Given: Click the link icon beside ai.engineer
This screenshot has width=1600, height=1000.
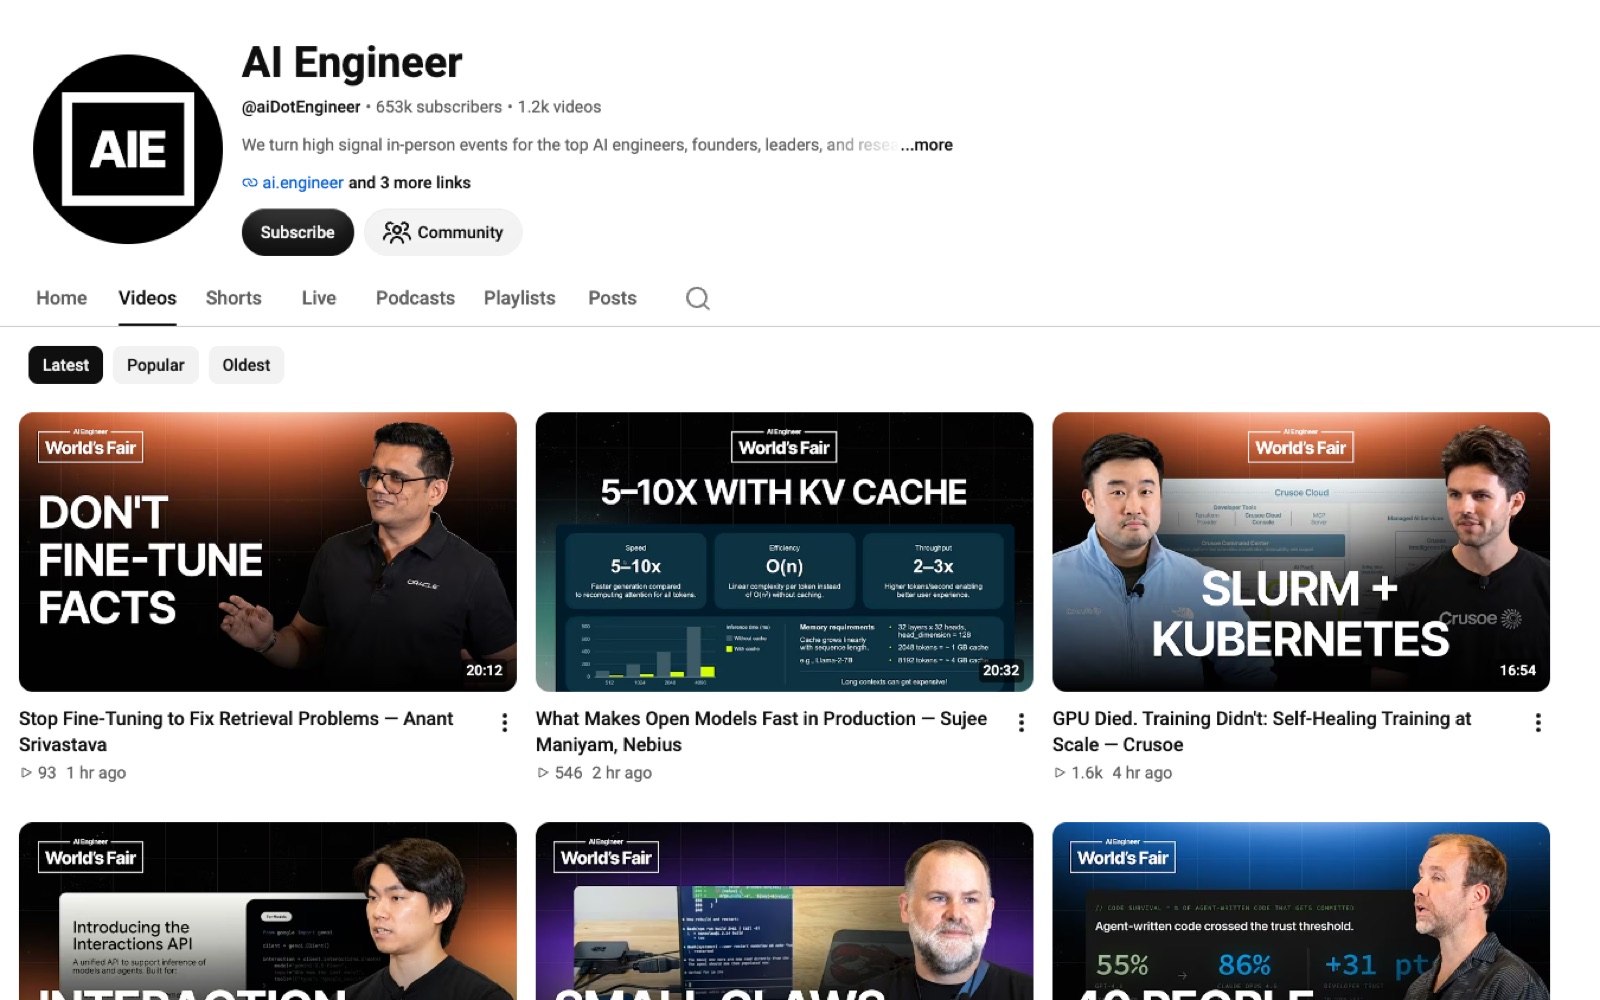Looking at the screenshot, I should (250, 183).
